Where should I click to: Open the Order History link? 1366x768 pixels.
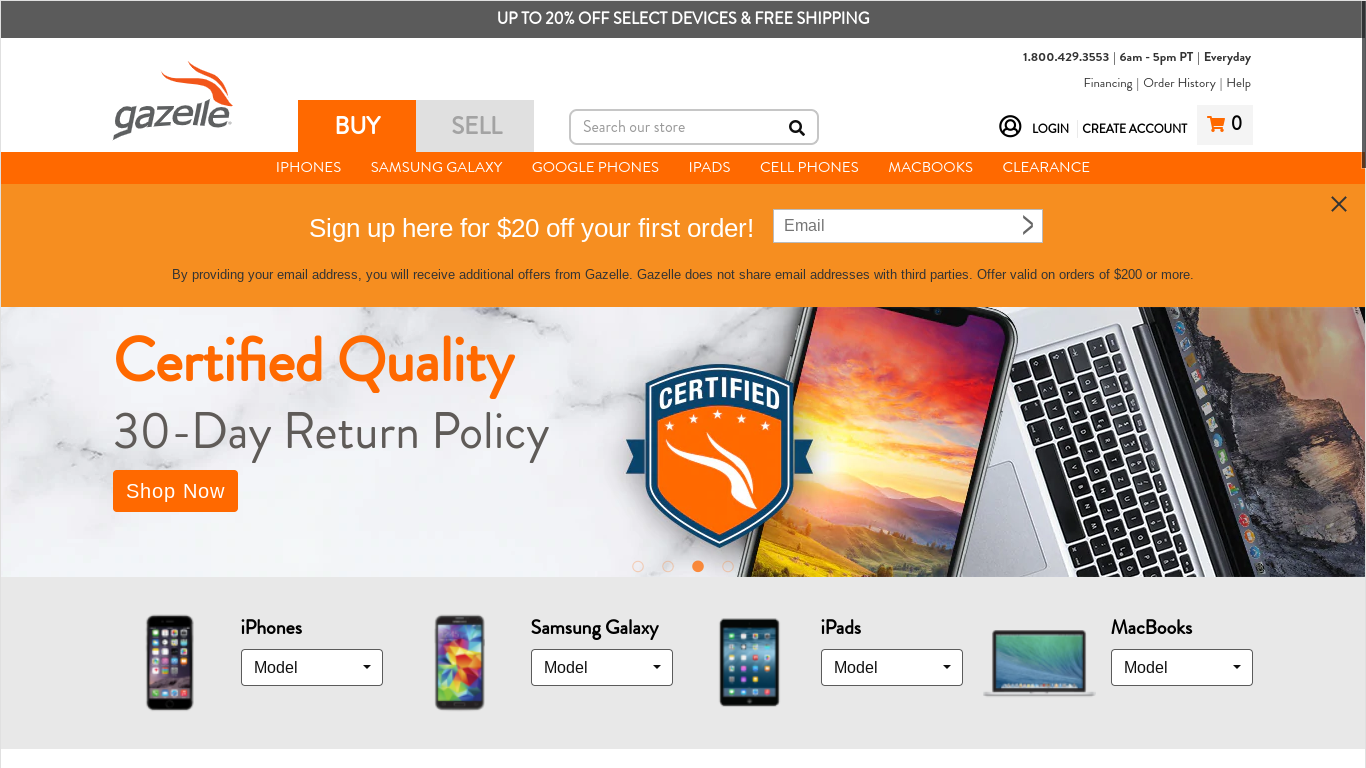[x=1179, y=83]
